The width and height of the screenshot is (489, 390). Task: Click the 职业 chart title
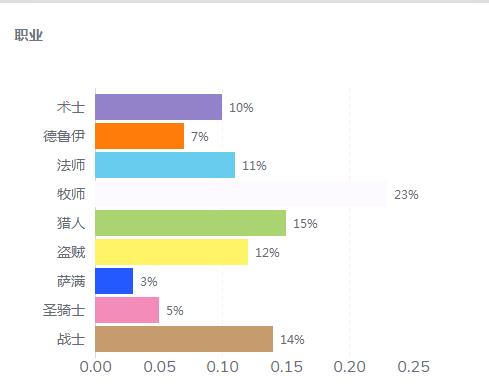pos(29,35)
